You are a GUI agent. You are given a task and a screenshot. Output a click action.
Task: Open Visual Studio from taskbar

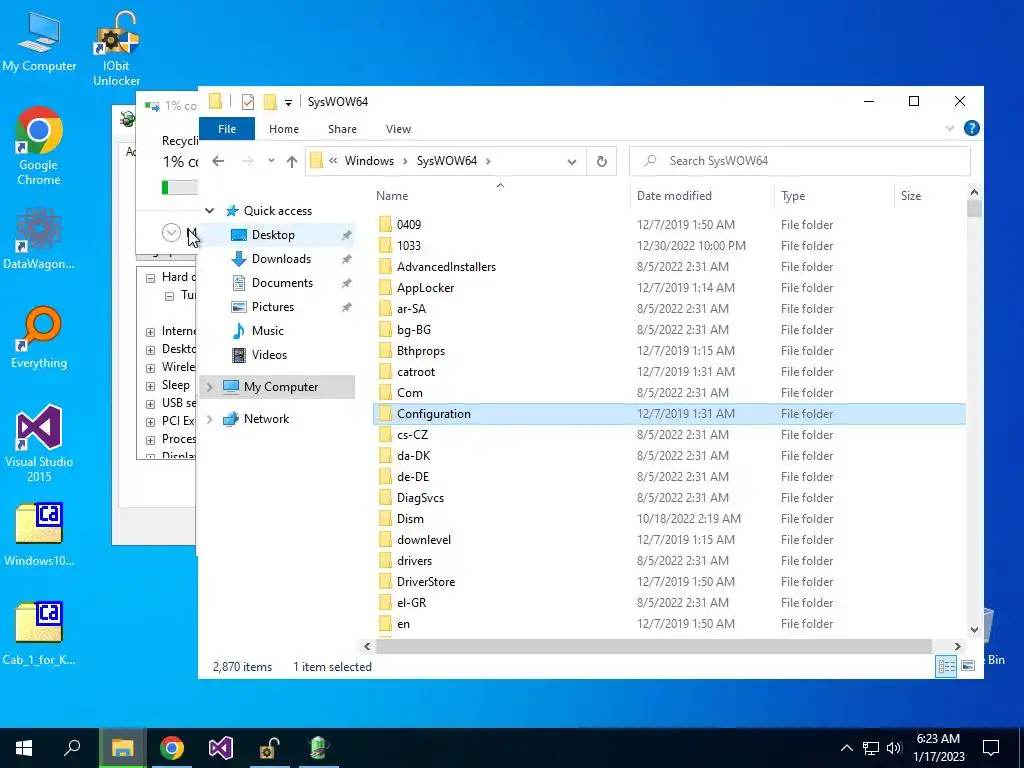221,748
